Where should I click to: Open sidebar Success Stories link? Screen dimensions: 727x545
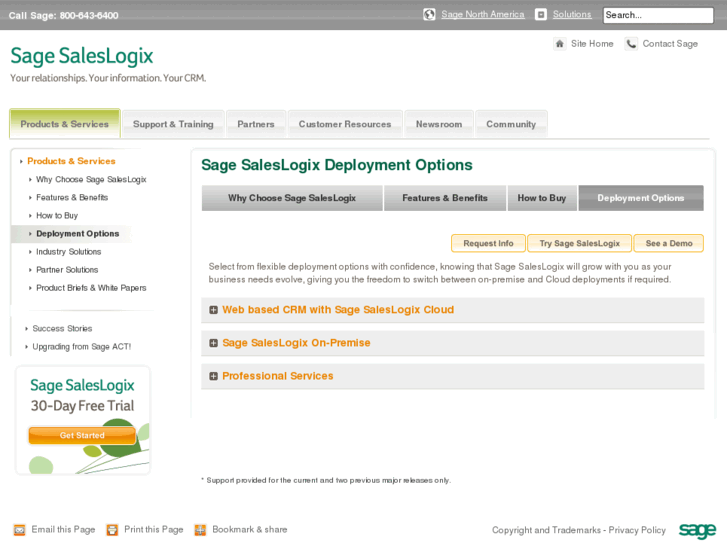(x=62, y=328)
